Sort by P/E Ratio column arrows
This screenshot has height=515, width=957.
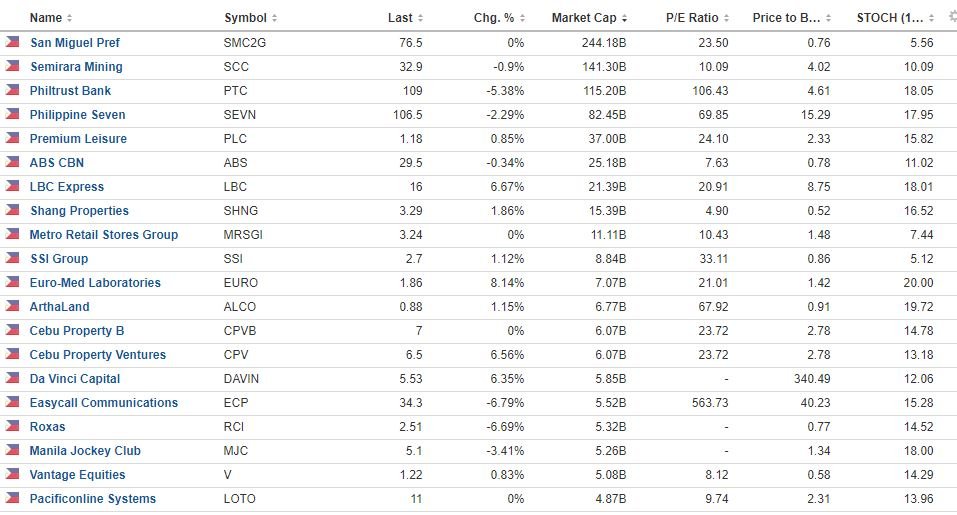[x=726, y=18]
